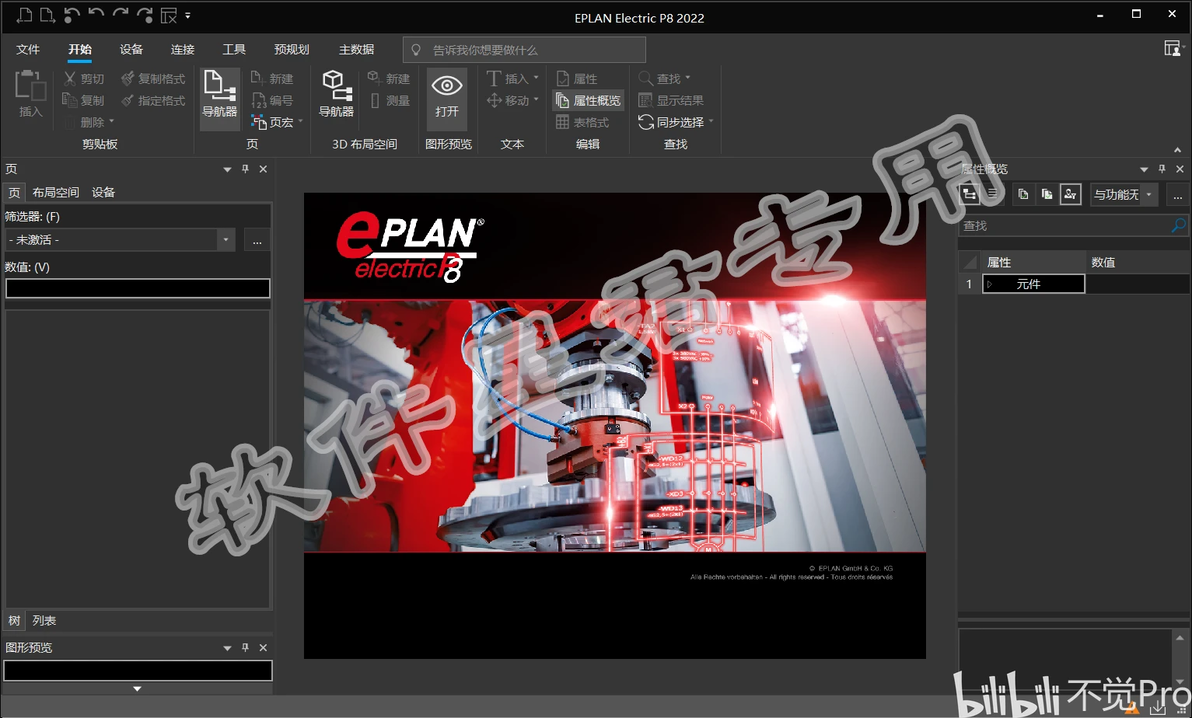Open the 页 panel options menu arrow
This screenshot has height=718, width=1192.
coord(227,169)
